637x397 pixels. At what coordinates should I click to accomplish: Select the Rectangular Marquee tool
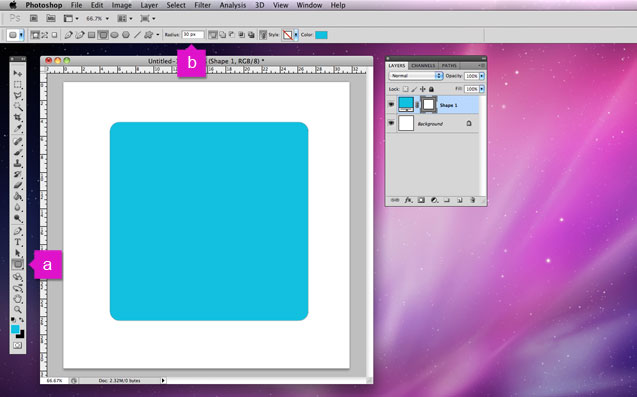[x=17, y=85]
